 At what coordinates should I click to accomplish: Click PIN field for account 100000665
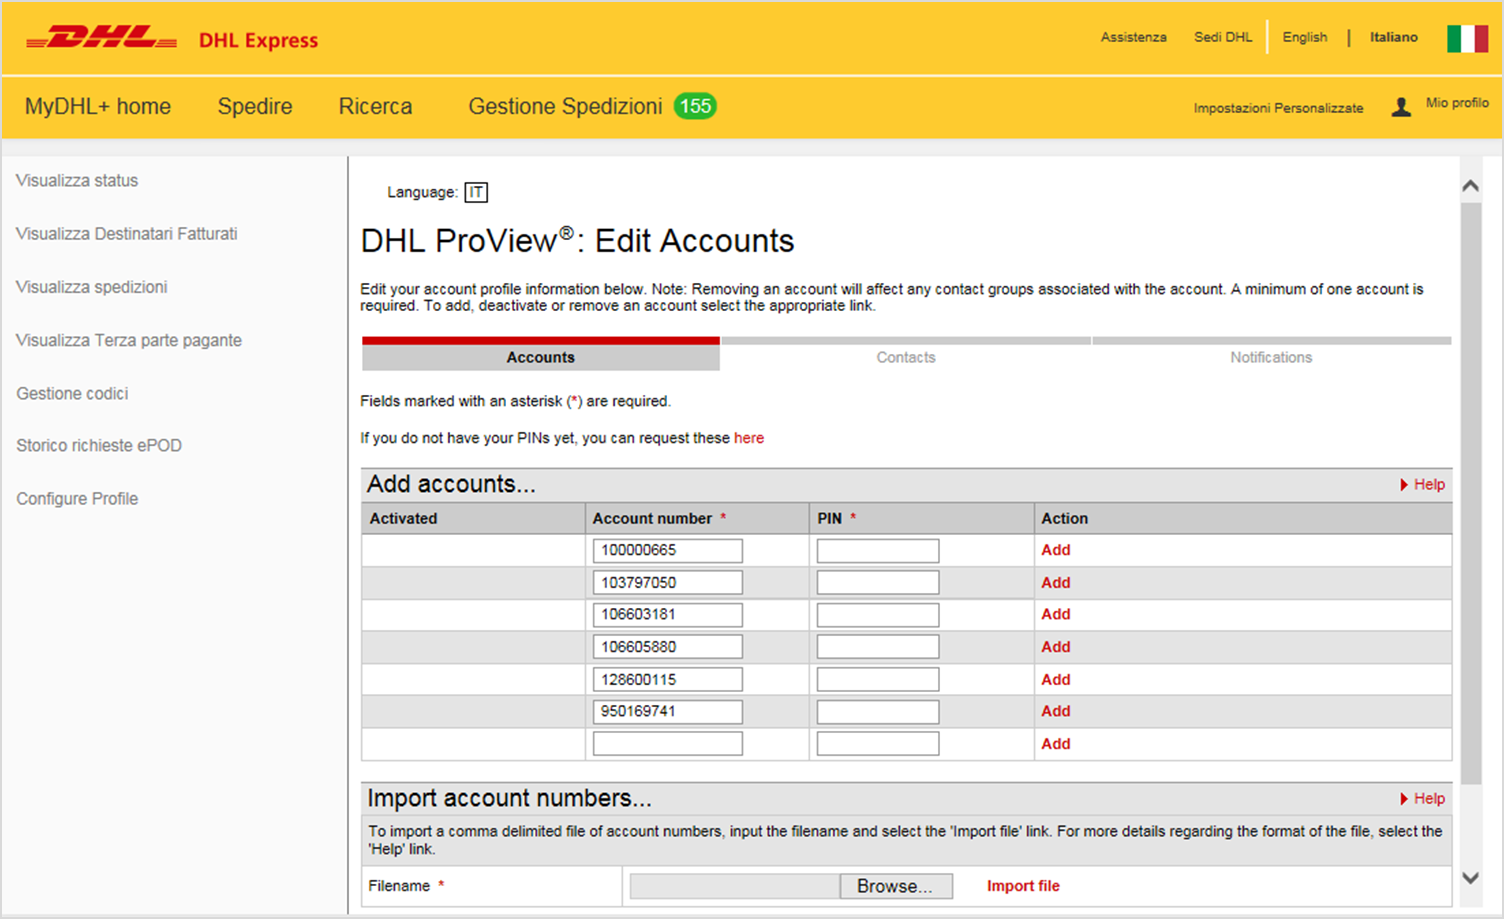(878, 550)
